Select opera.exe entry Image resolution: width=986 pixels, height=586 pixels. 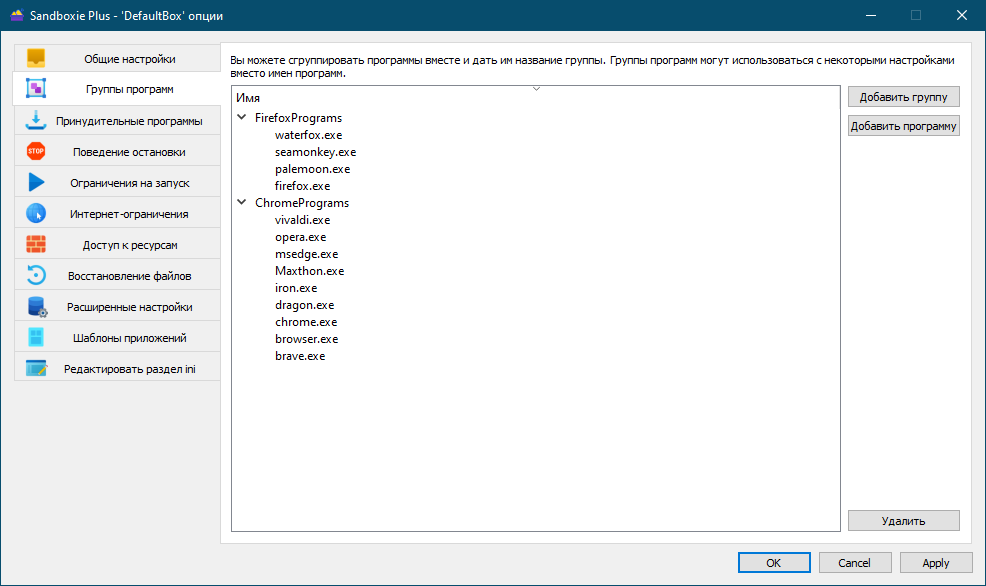(301, 236)
